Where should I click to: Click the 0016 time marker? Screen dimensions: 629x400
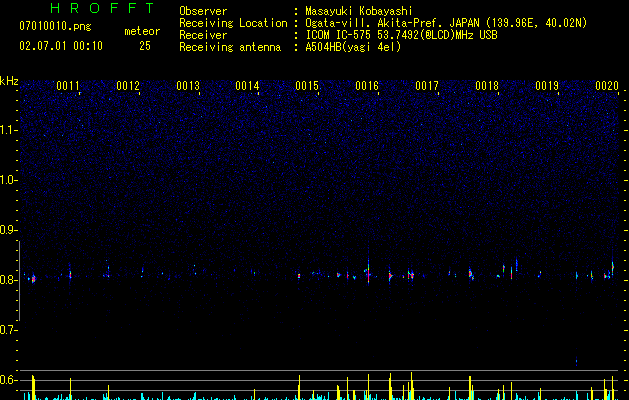[367, 86]
